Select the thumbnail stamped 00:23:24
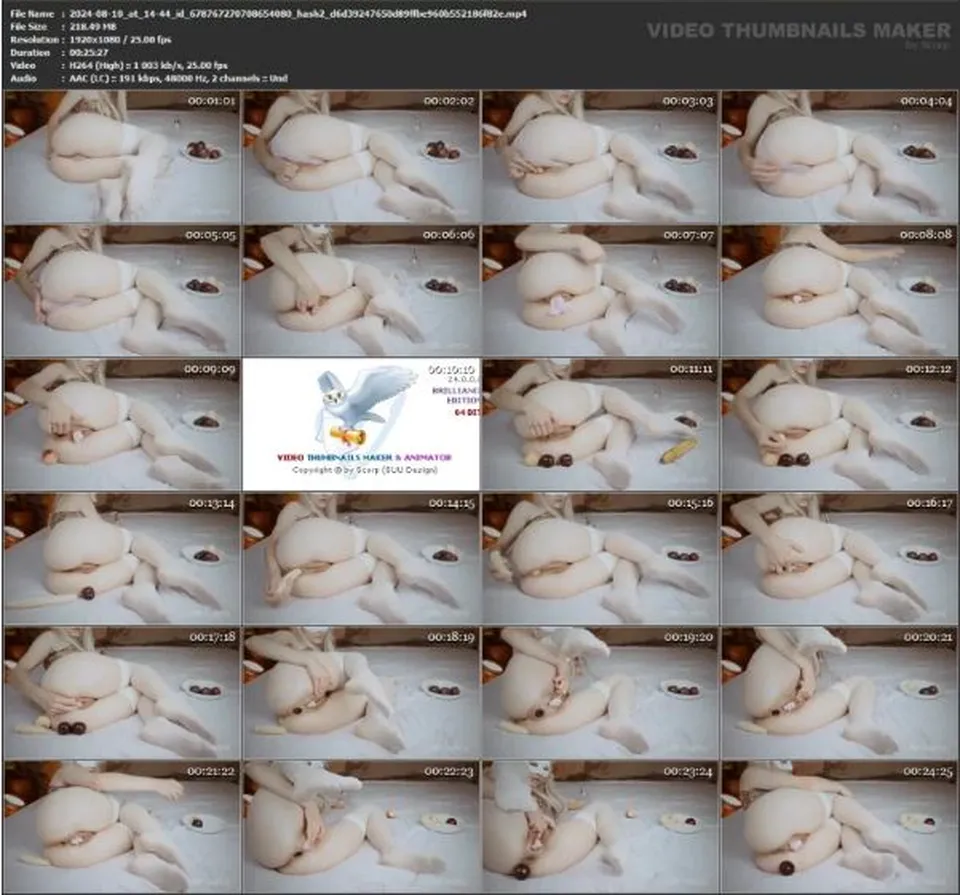This screenshot has width=960, height=895. click(x=600, y=827)
